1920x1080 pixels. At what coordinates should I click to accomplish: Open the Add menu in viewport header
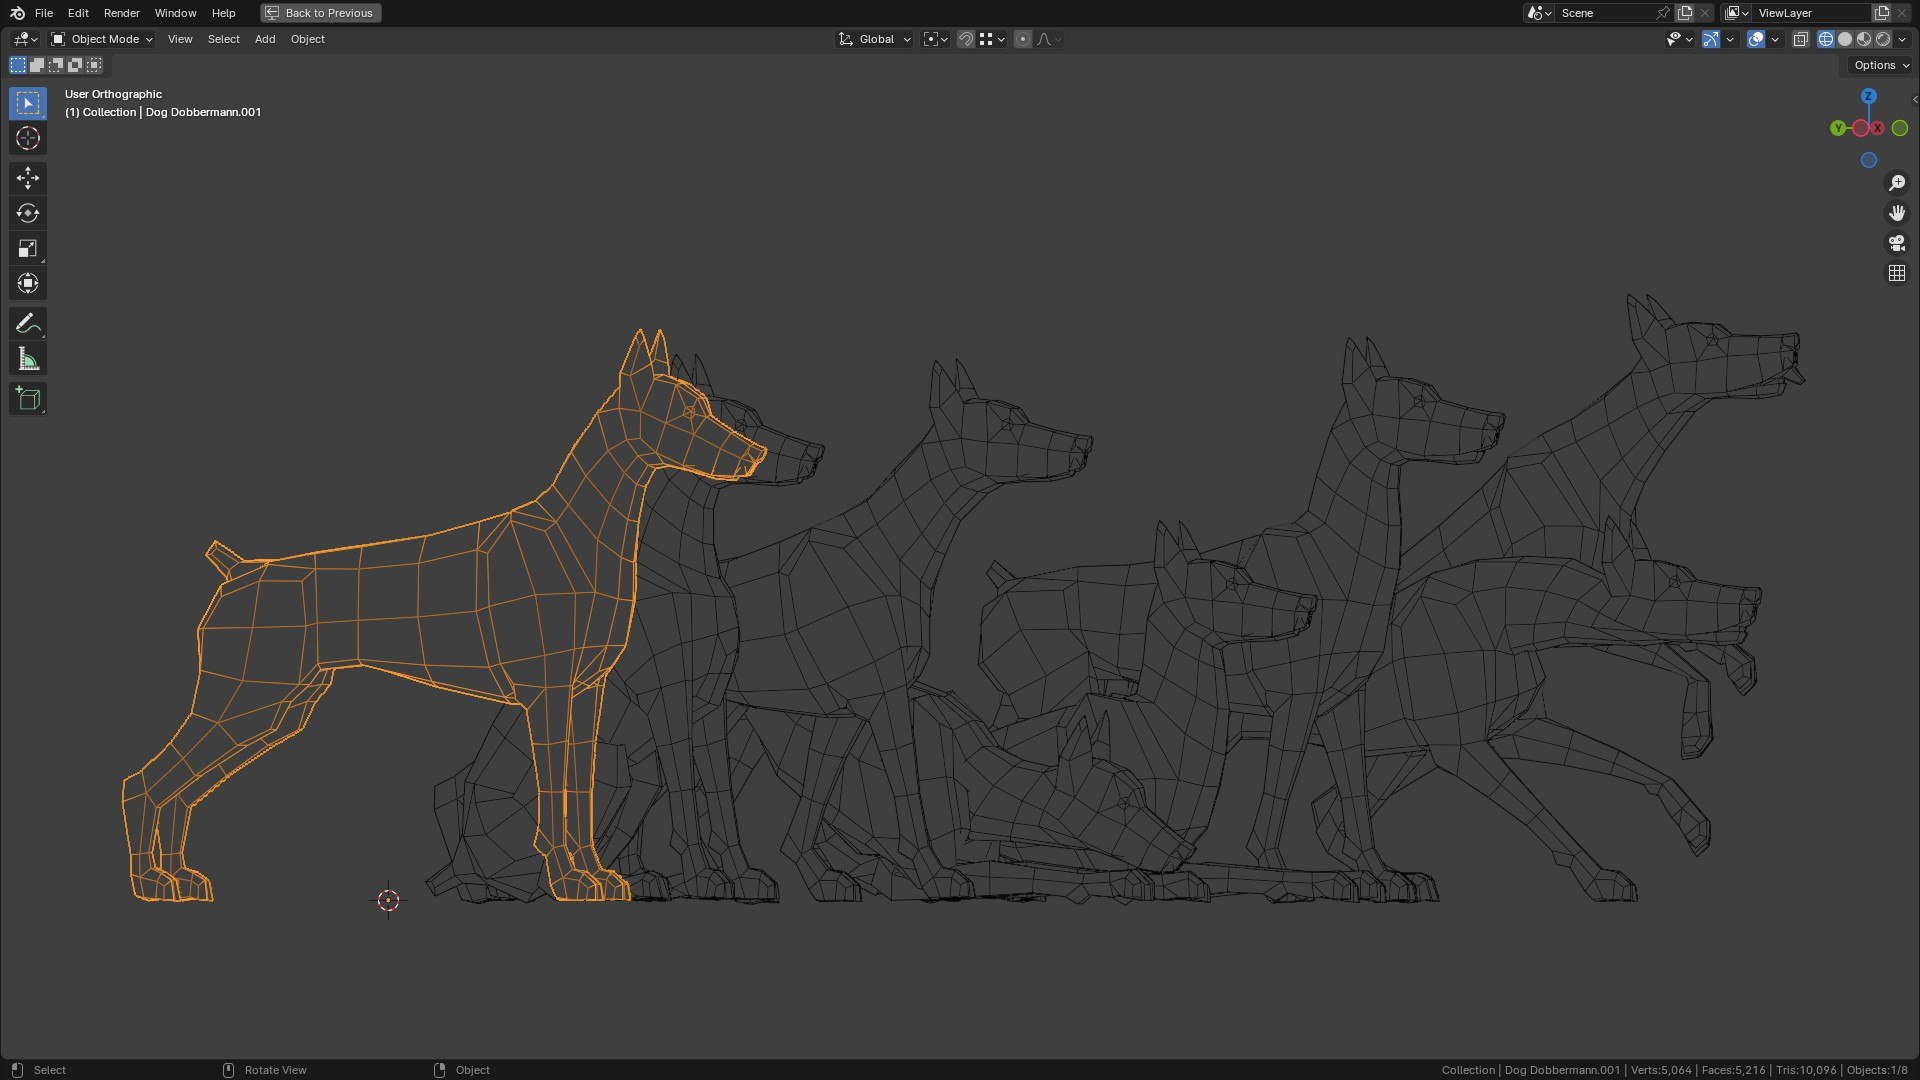point(265,39)
